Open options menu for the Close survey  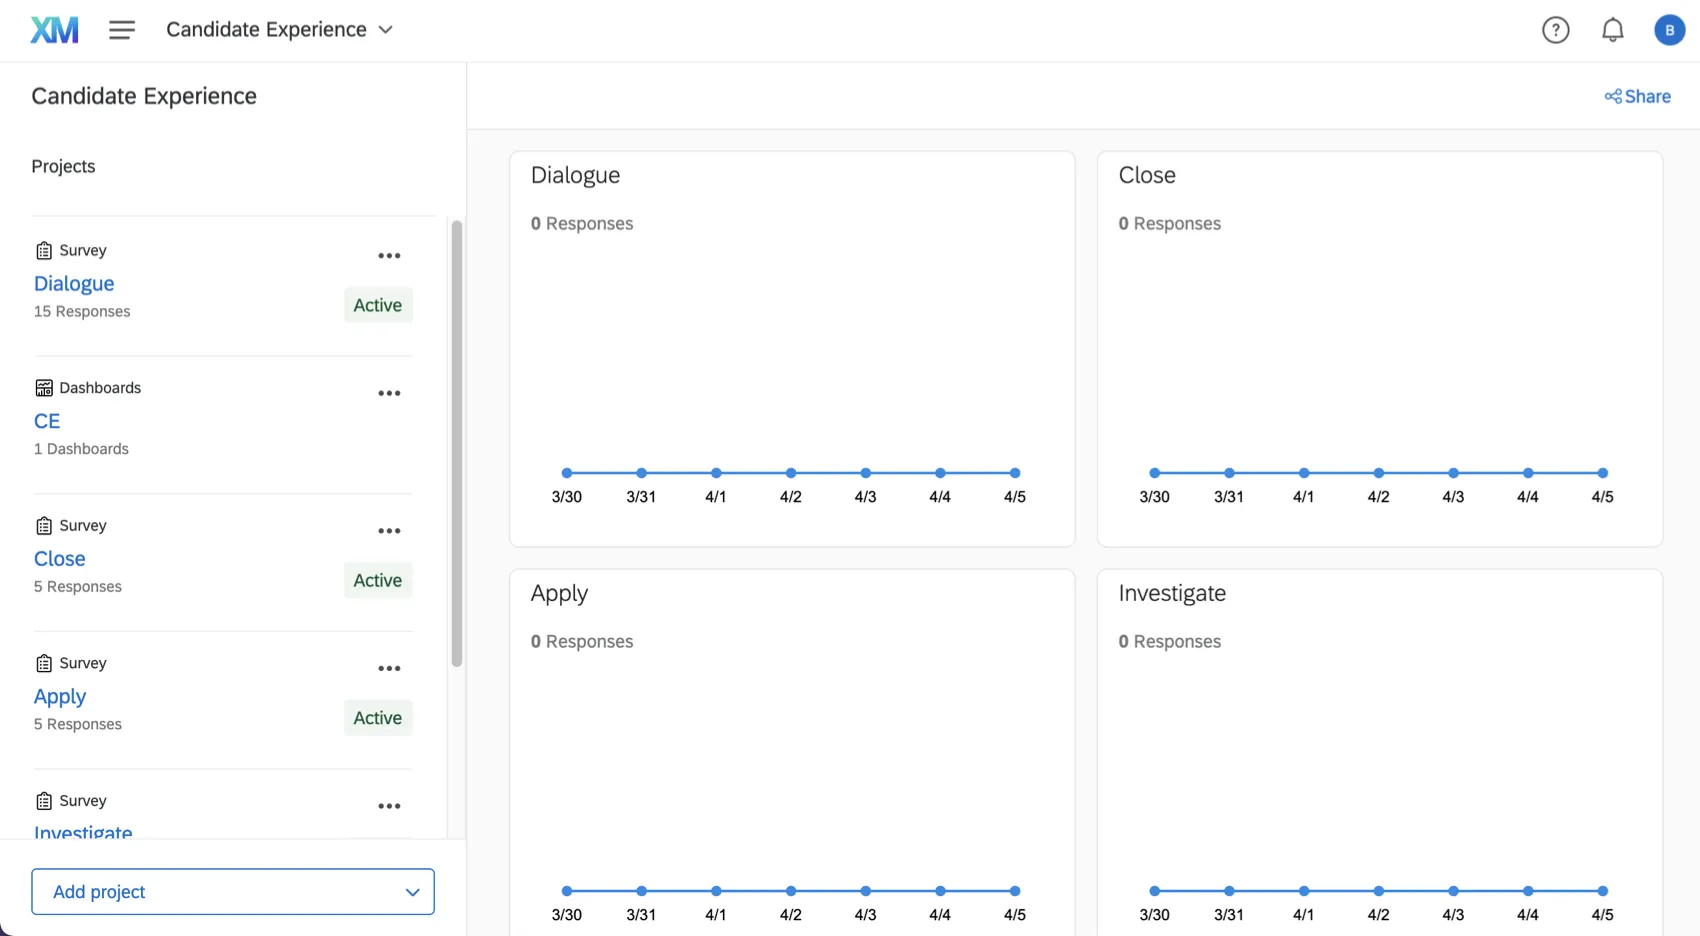pos(389,530)
